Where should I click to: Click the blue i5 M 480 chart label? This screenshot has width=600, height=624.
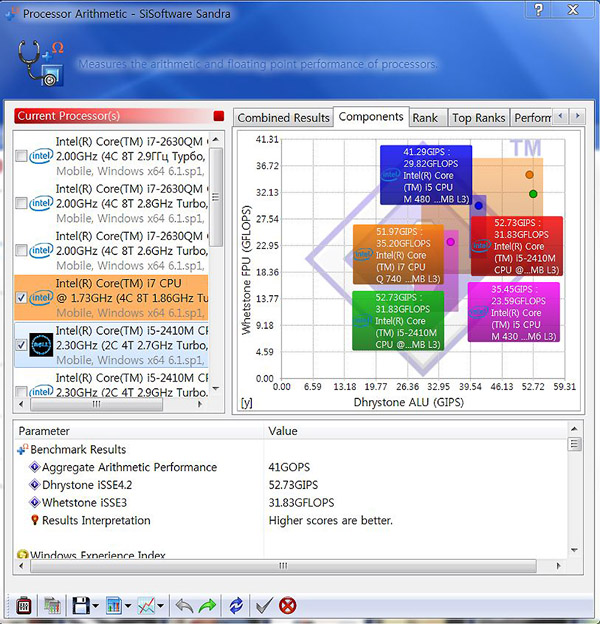tap(426, 175)
